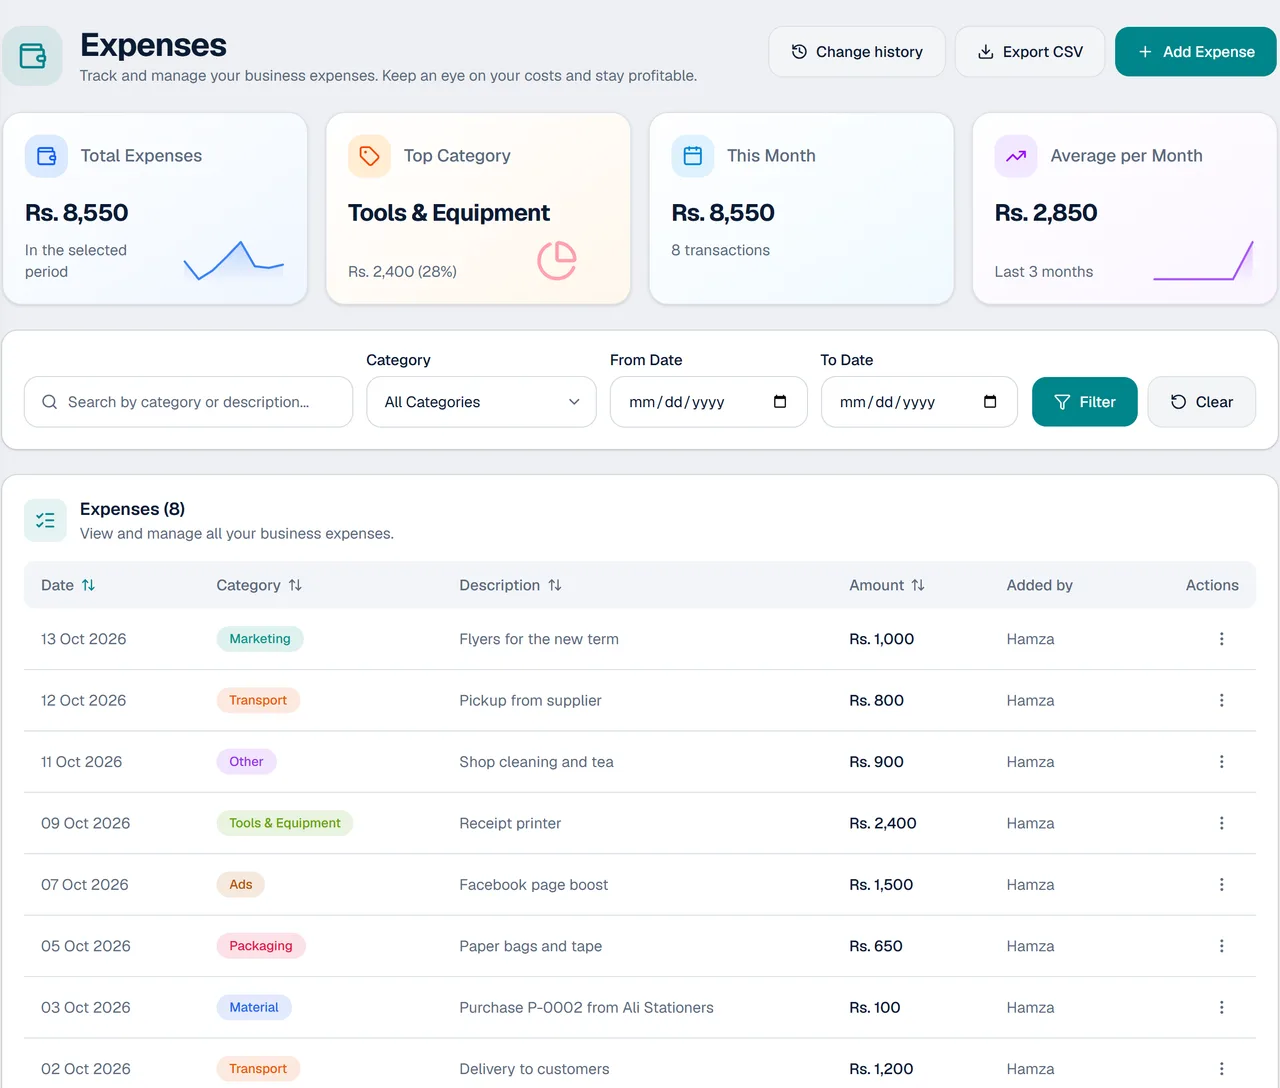The width and height of the screenshot is (1280, 1088).
Task: Select the Rs. 2,400 amount cell
Action: click(883, 823)
